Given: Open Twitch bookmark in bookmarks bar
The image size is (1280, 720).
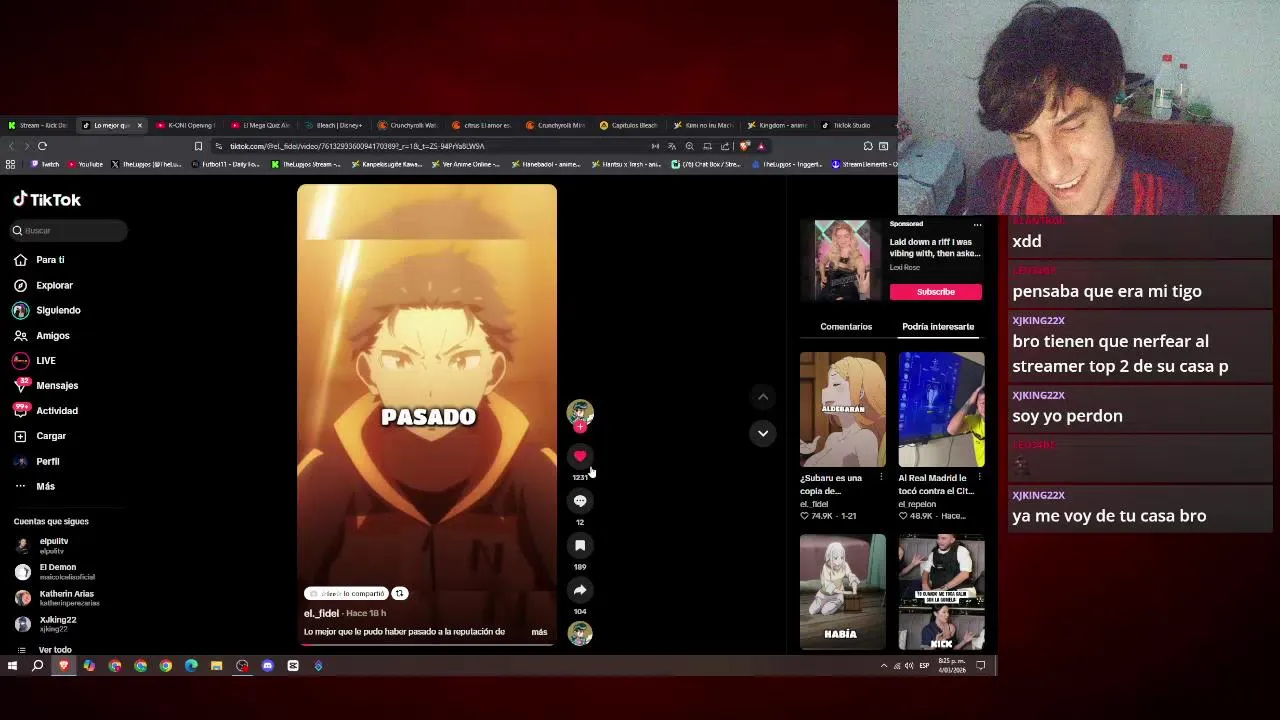Looking at the screenshot, I should click(45, 164).
